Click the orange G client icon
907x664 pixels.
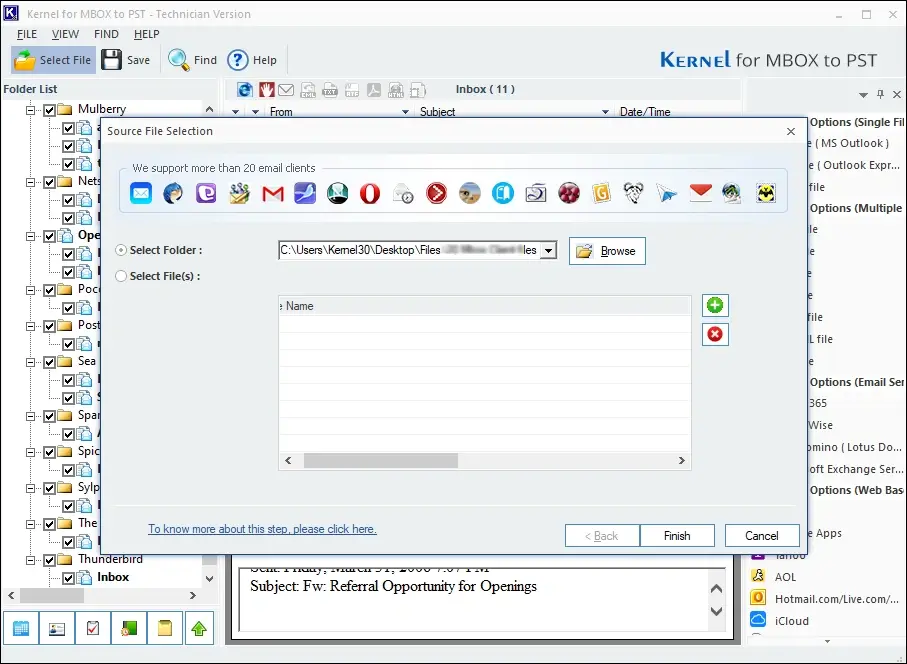click(x=601, y=193)
